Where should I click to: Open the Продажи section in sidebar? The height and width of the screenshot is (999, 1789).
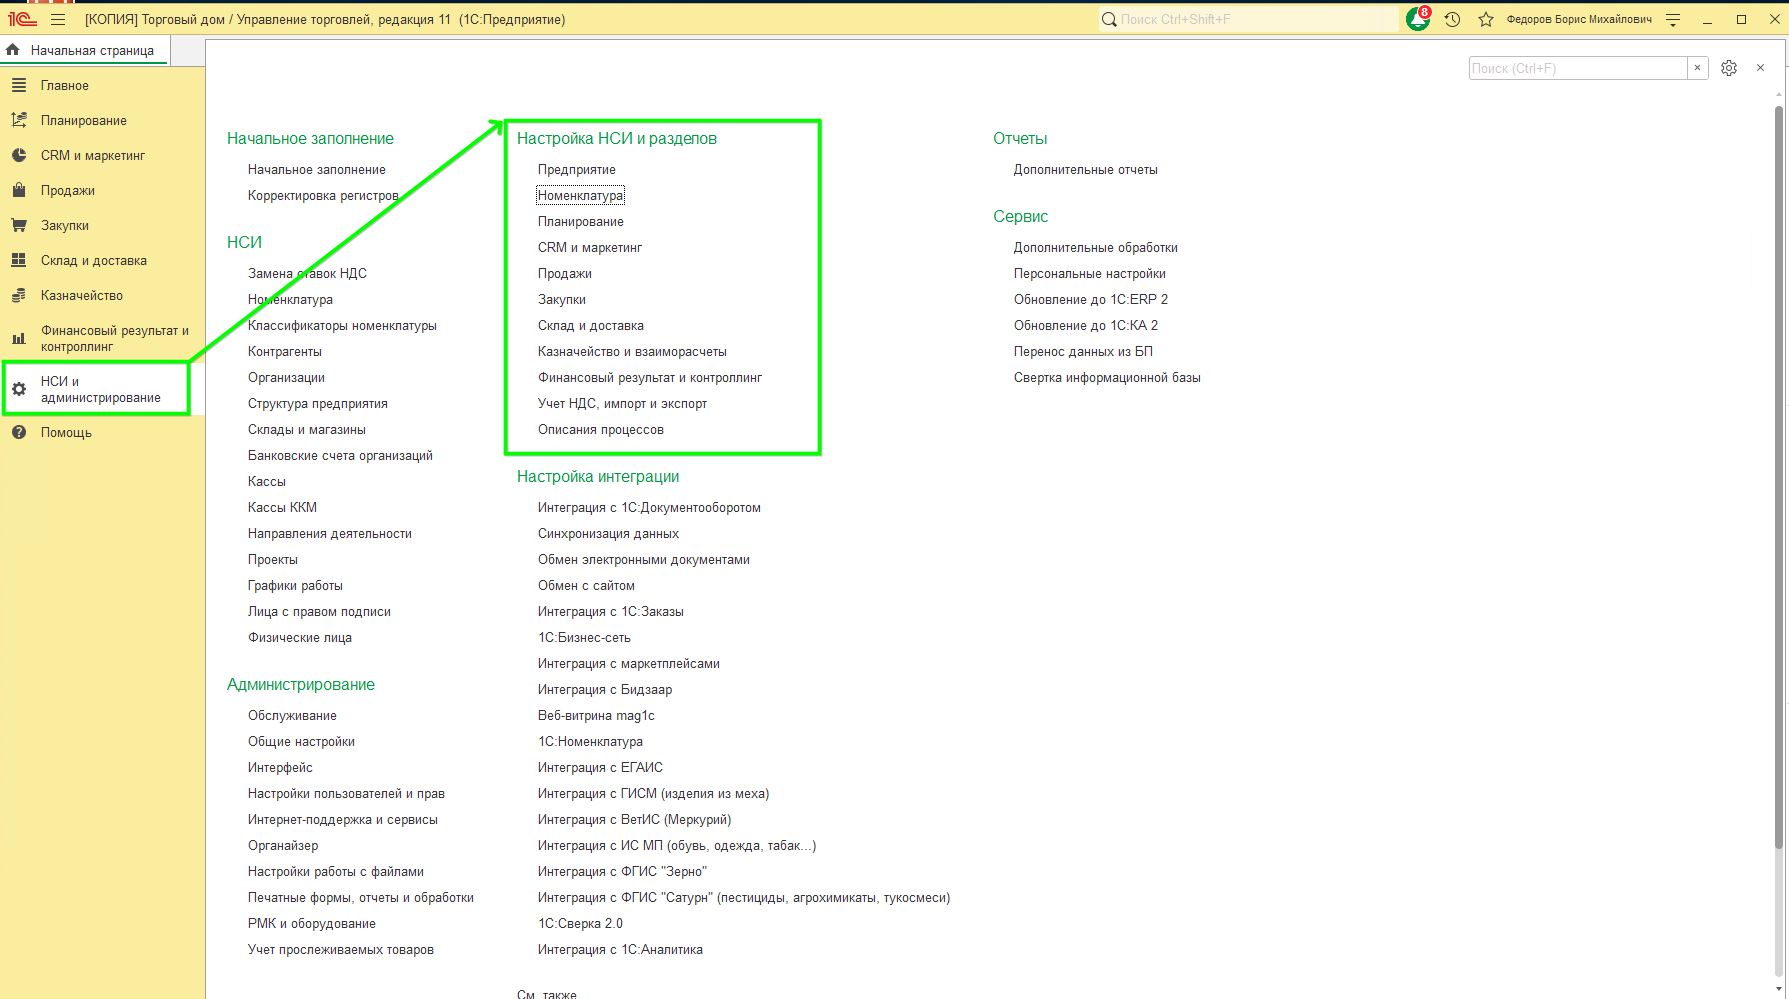click(67, 190)
